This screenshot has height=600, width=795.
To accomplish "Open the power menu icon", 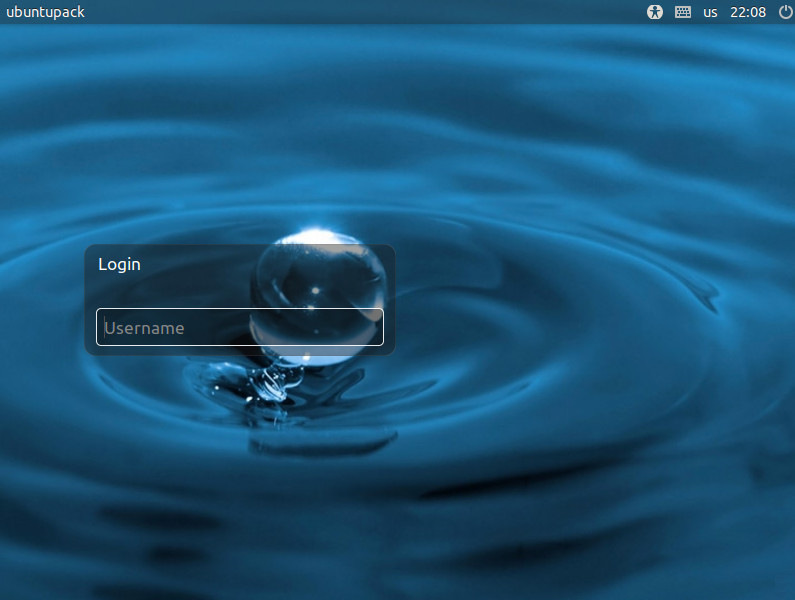I will coord(785,12).
